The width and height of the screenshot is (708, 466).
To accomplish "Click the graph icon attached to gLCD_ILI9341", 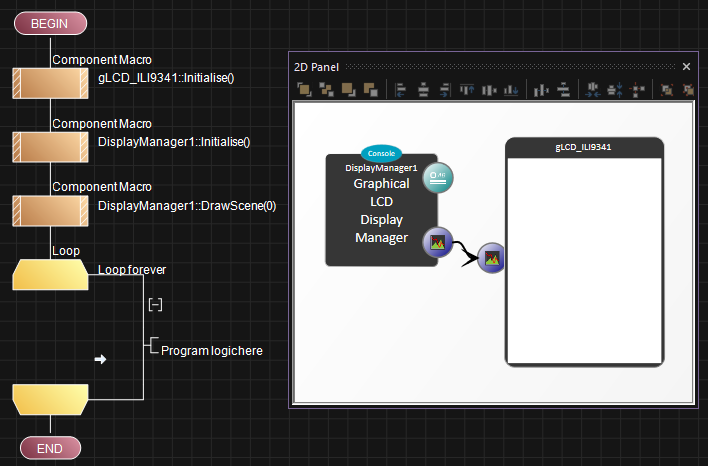I will point(491,258).
